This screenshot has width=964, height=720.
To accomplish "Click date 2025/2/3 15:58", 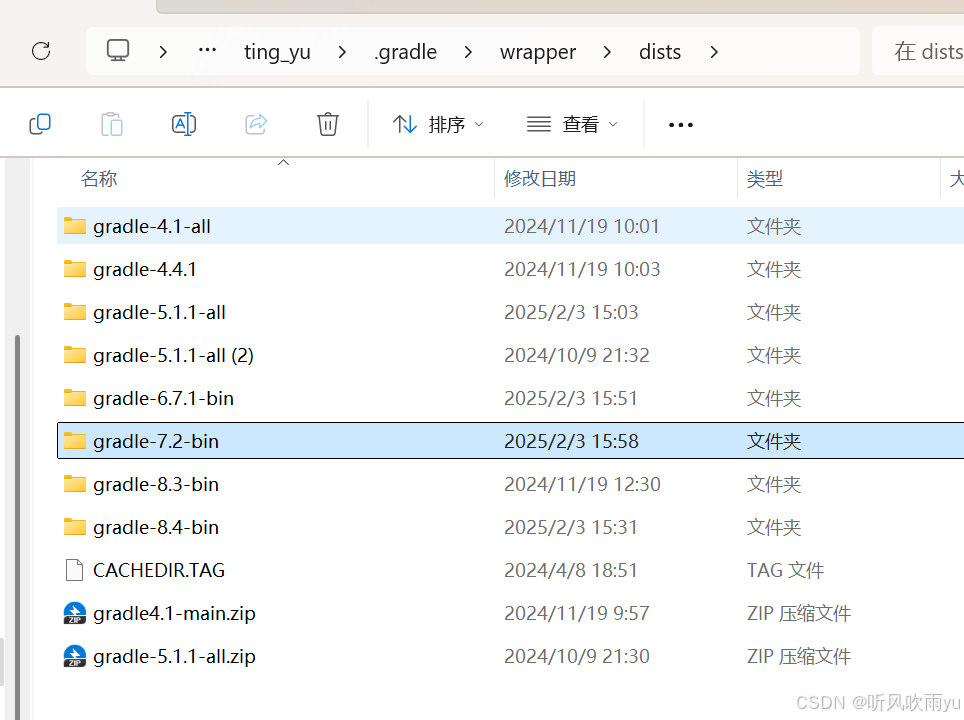I will tap(571, 441).
